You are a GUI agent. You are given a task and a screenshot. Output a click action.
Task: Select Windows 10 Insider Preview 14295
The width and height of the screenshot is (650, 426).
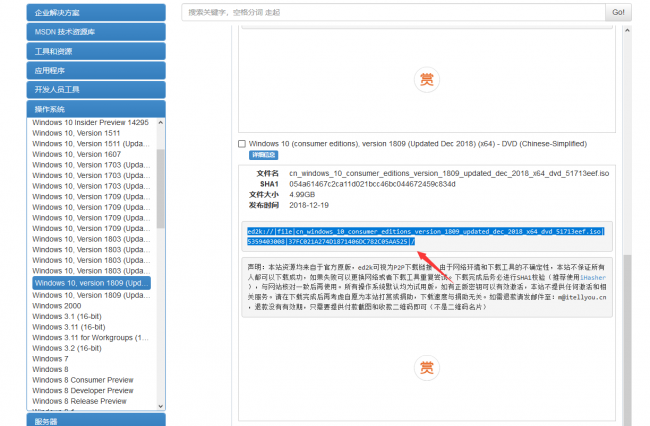click(x=90, y=122)
